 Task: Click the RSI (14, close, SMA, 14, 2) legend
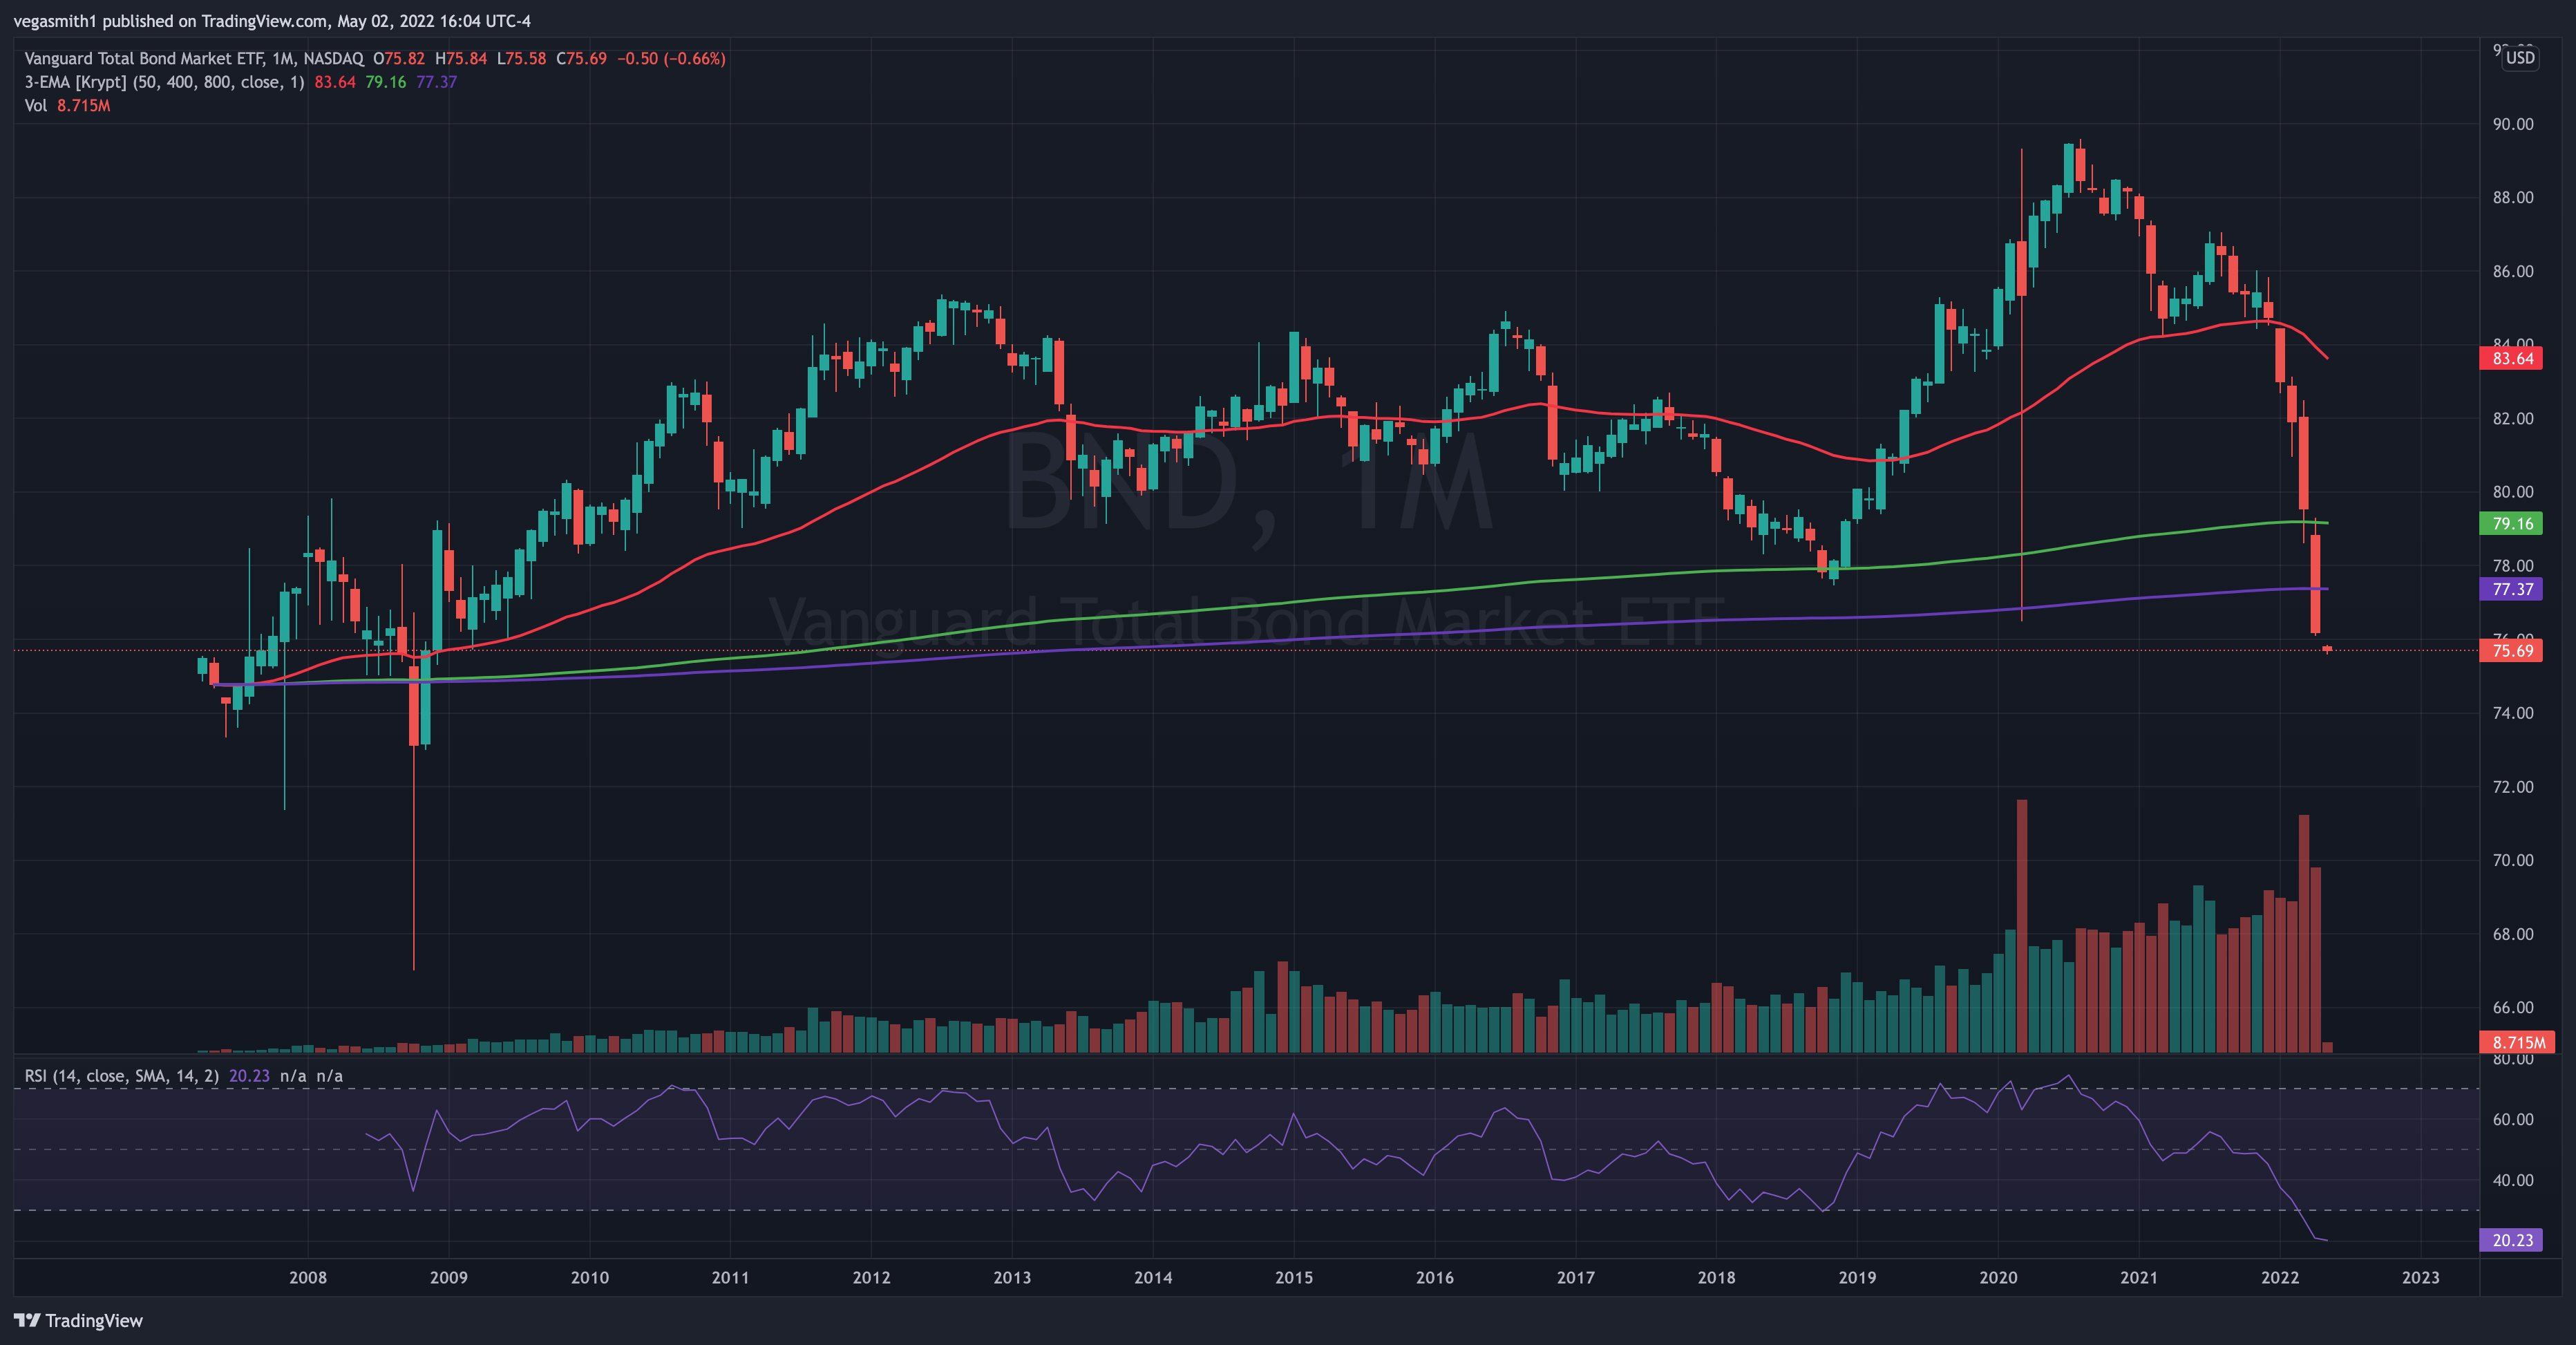[x=121, y=1076]
